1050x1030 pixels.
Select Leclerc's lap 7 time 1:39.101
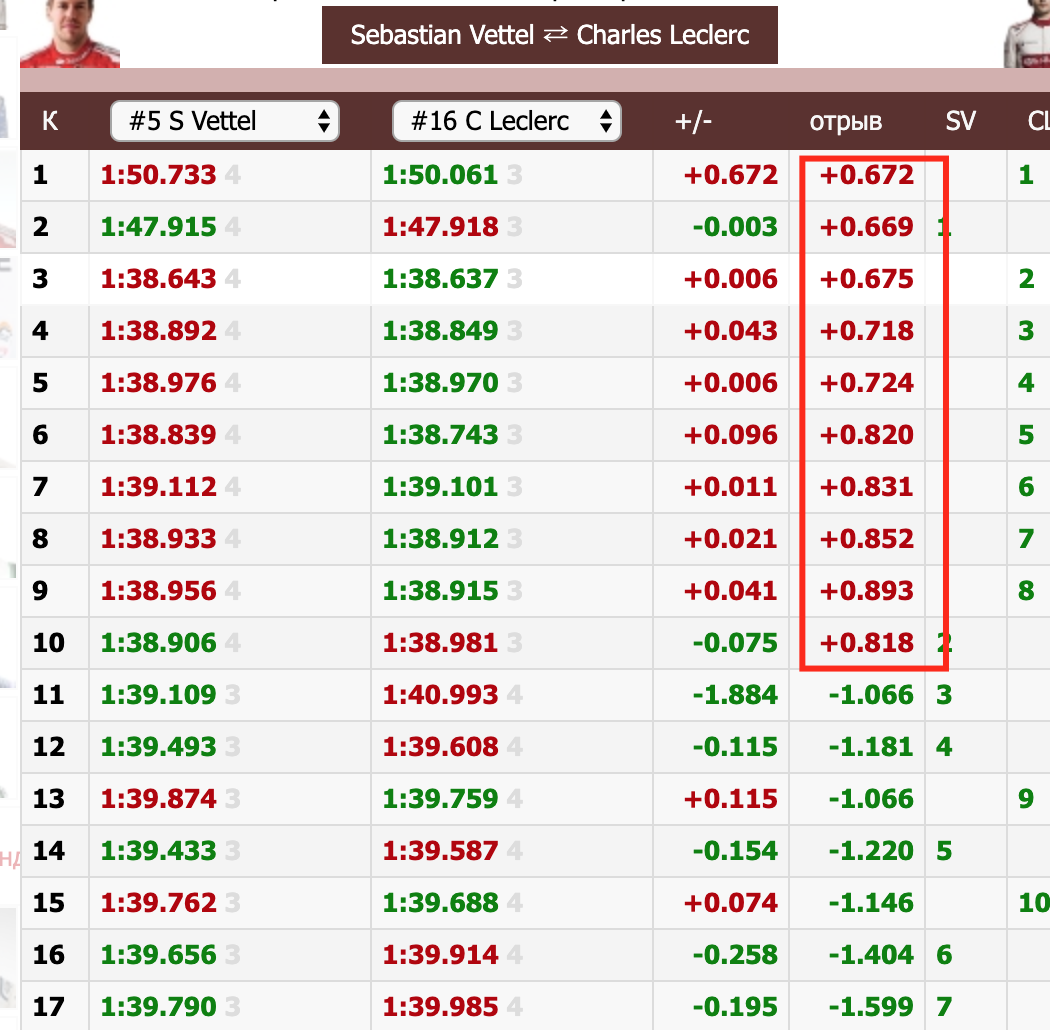[441, 487]
